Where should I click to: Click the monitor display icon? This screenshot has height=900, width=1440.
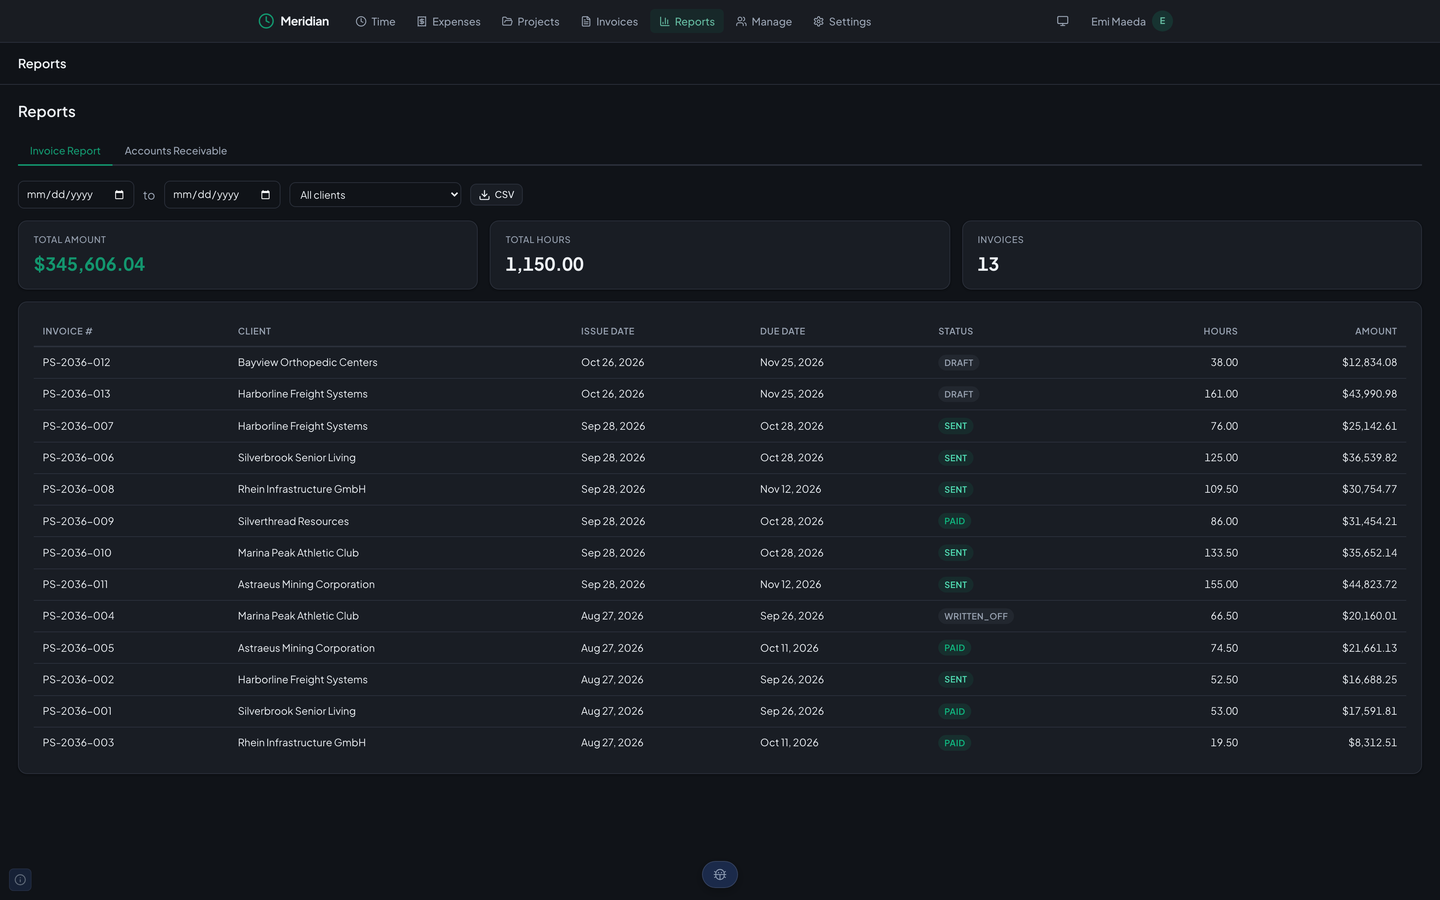[x=1063, y=21]
